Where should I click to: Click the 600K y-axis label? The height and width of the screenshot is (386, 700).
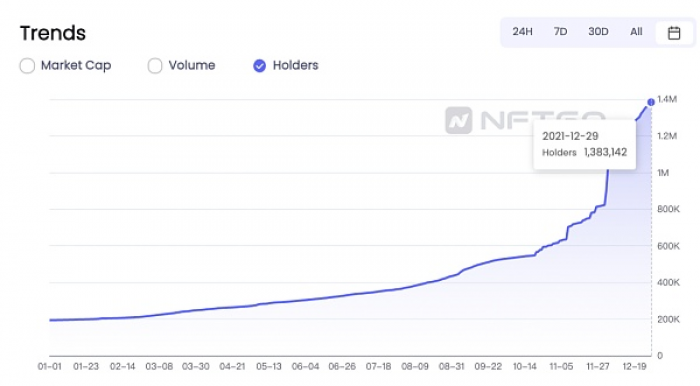pos(668,246)
